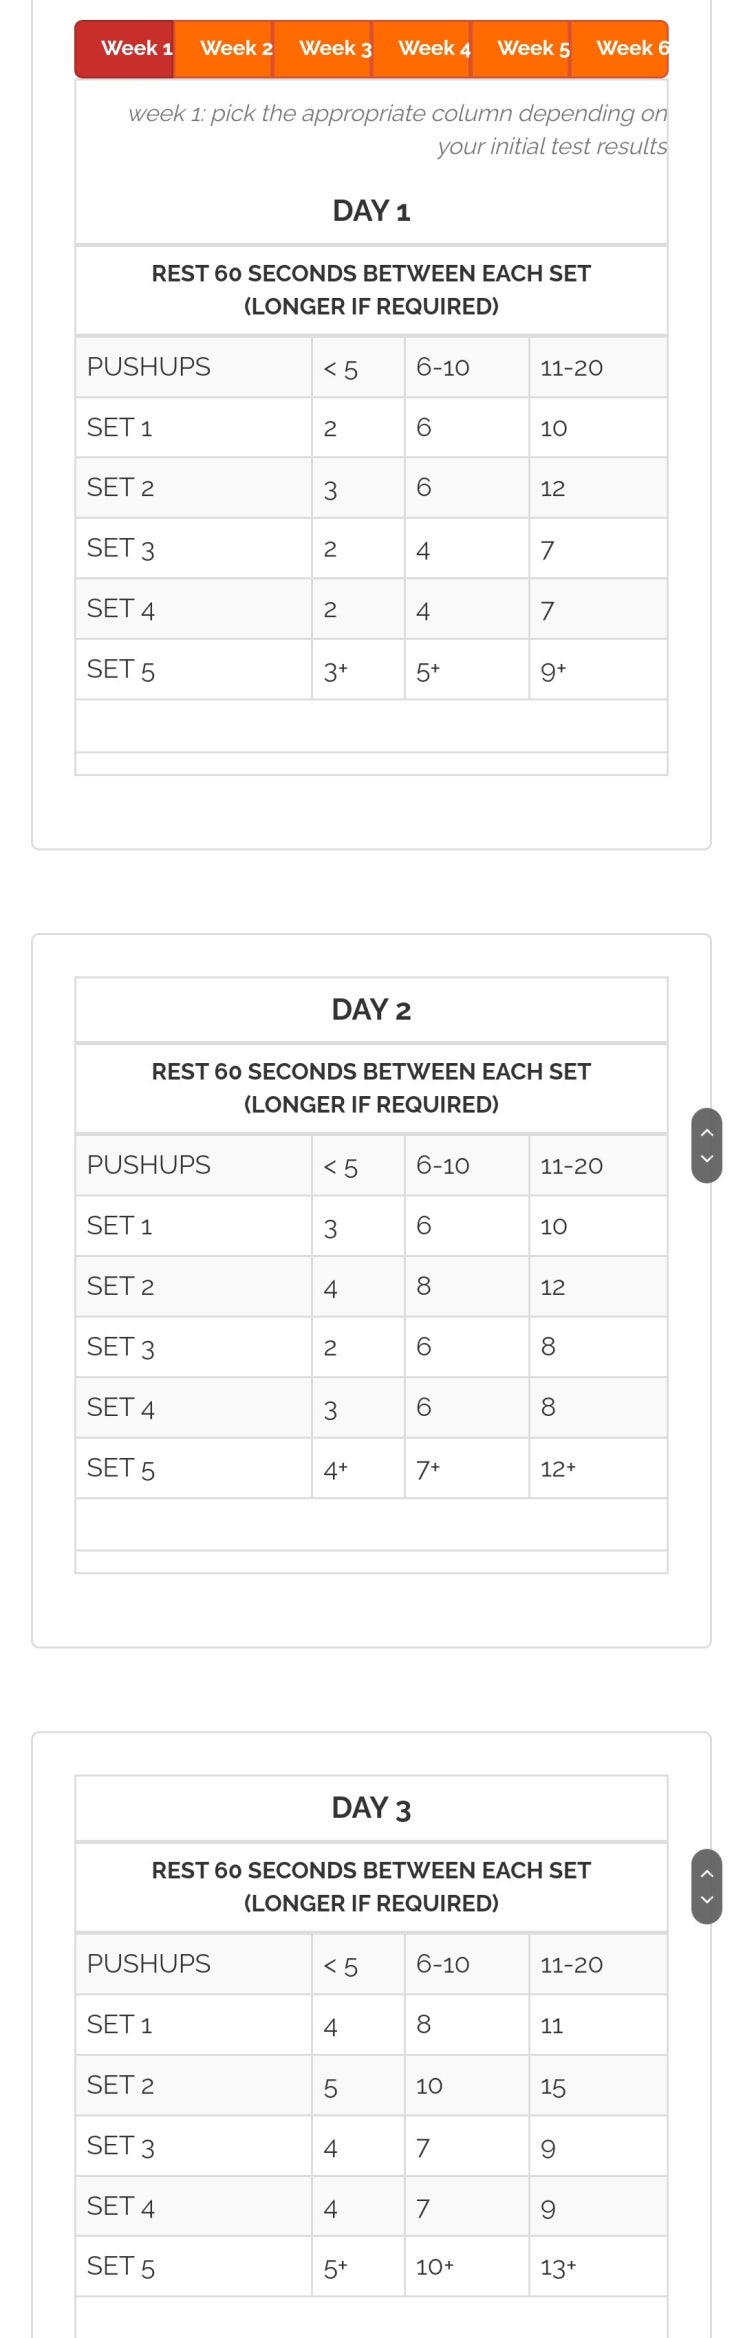Open the partially visible Week 6 tab

(620, 49)
